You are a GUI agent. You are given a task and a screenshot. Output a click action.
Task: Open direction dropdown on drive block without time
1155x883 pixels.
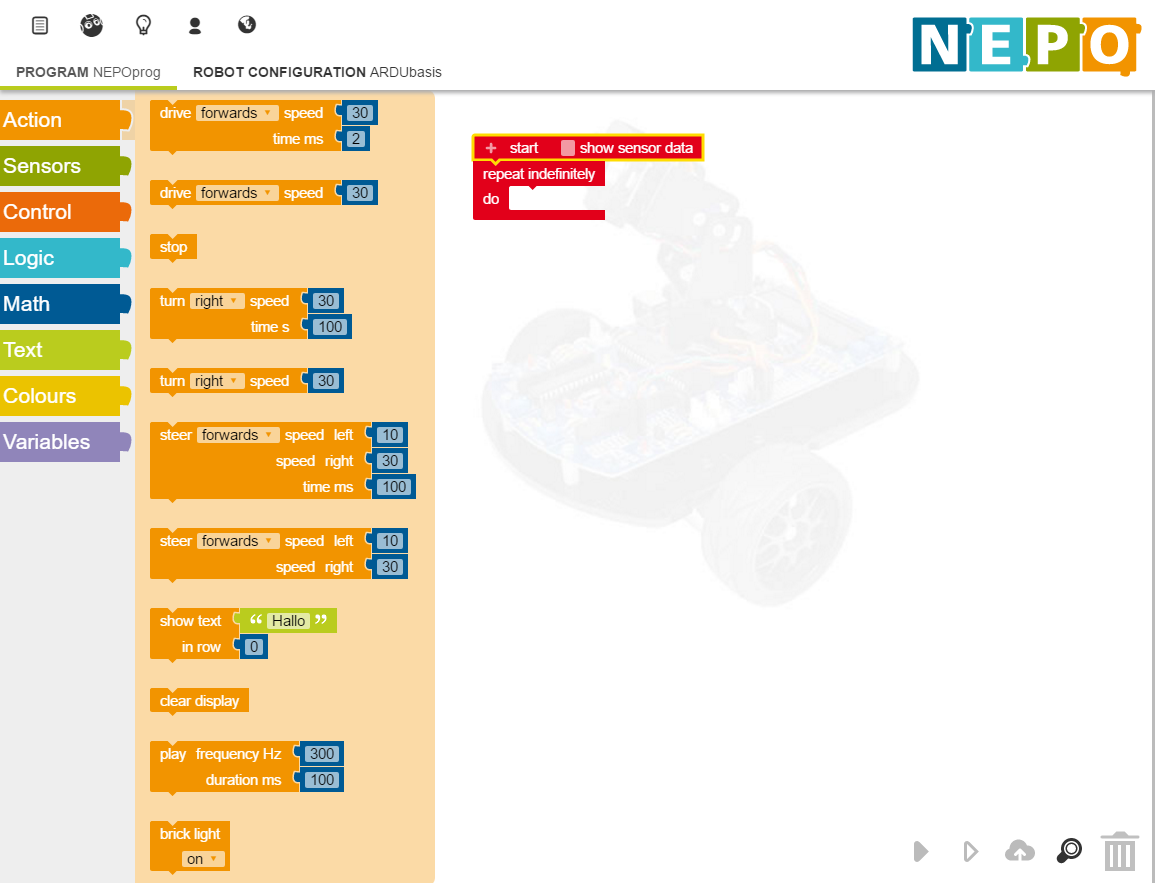point(237,193)
